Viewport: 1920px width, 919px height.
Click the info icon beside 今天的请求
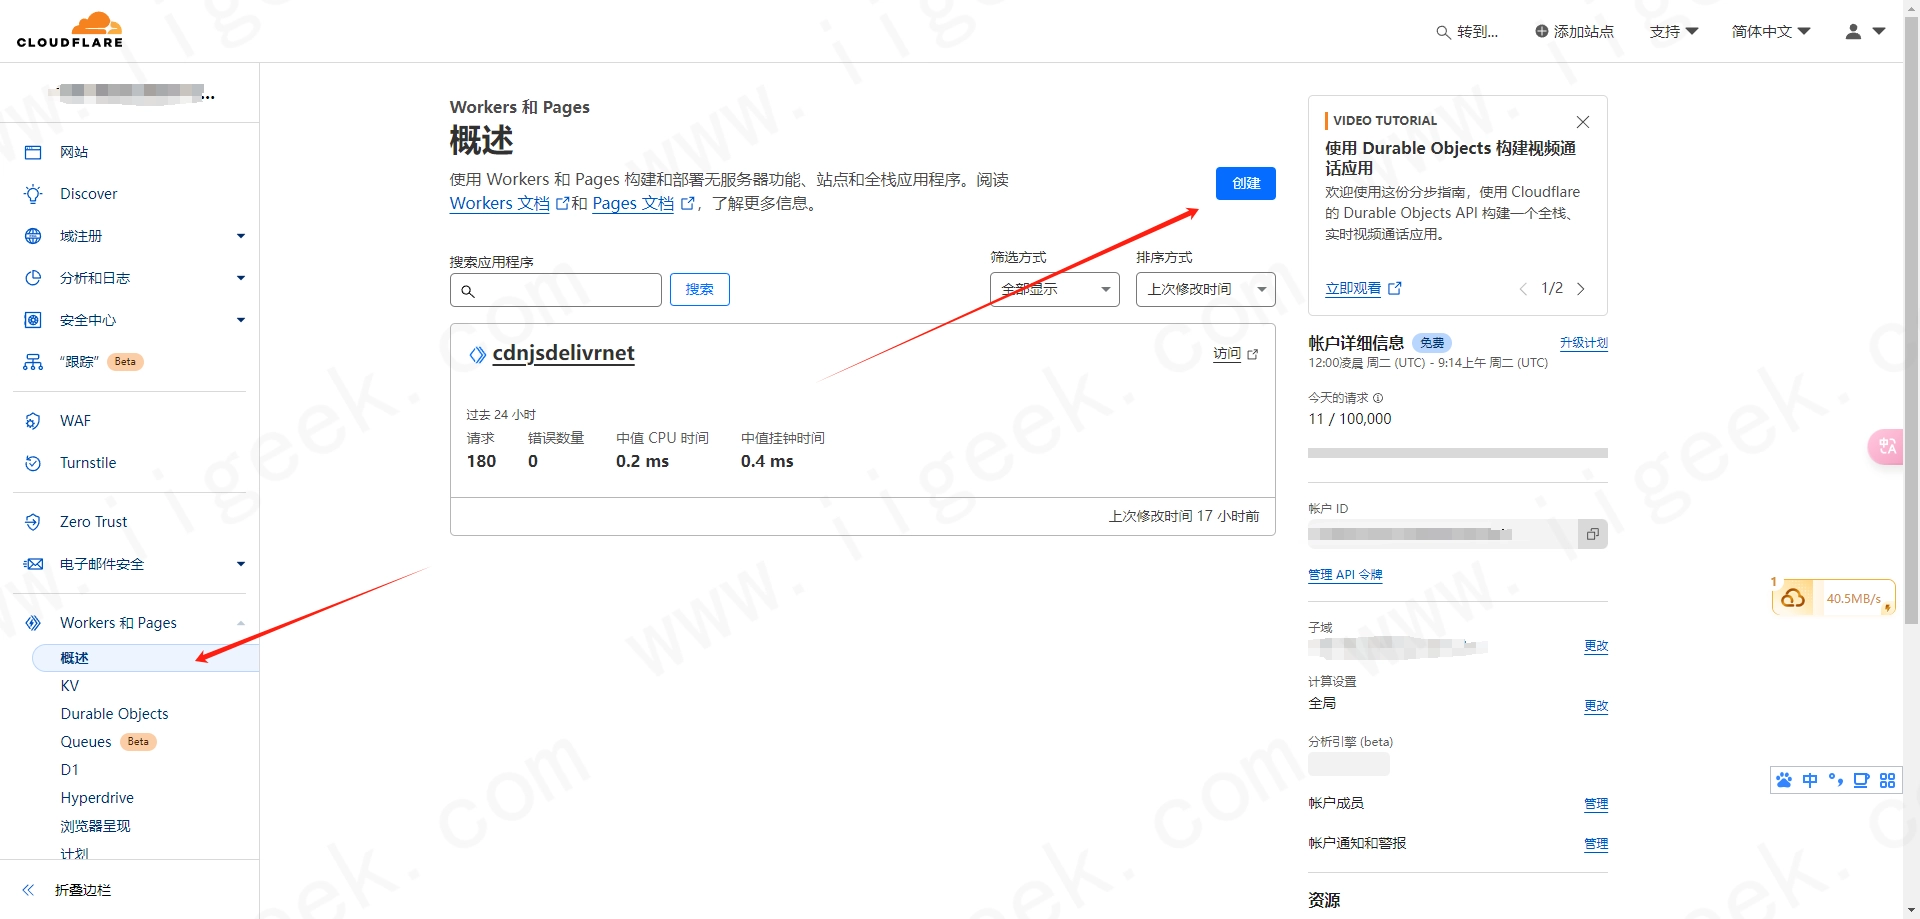1378,398
